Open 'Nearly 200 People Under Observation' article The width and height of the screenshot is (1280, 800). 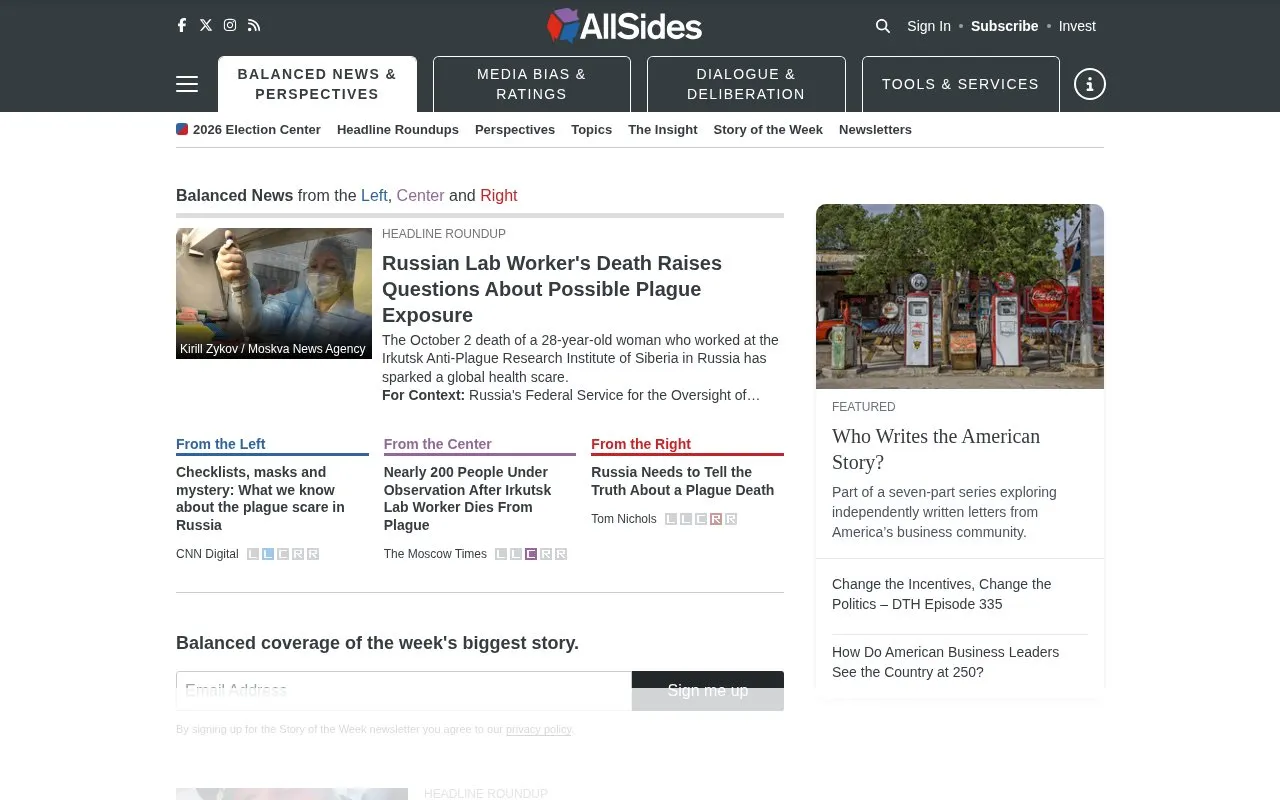[x=467, y=498]
